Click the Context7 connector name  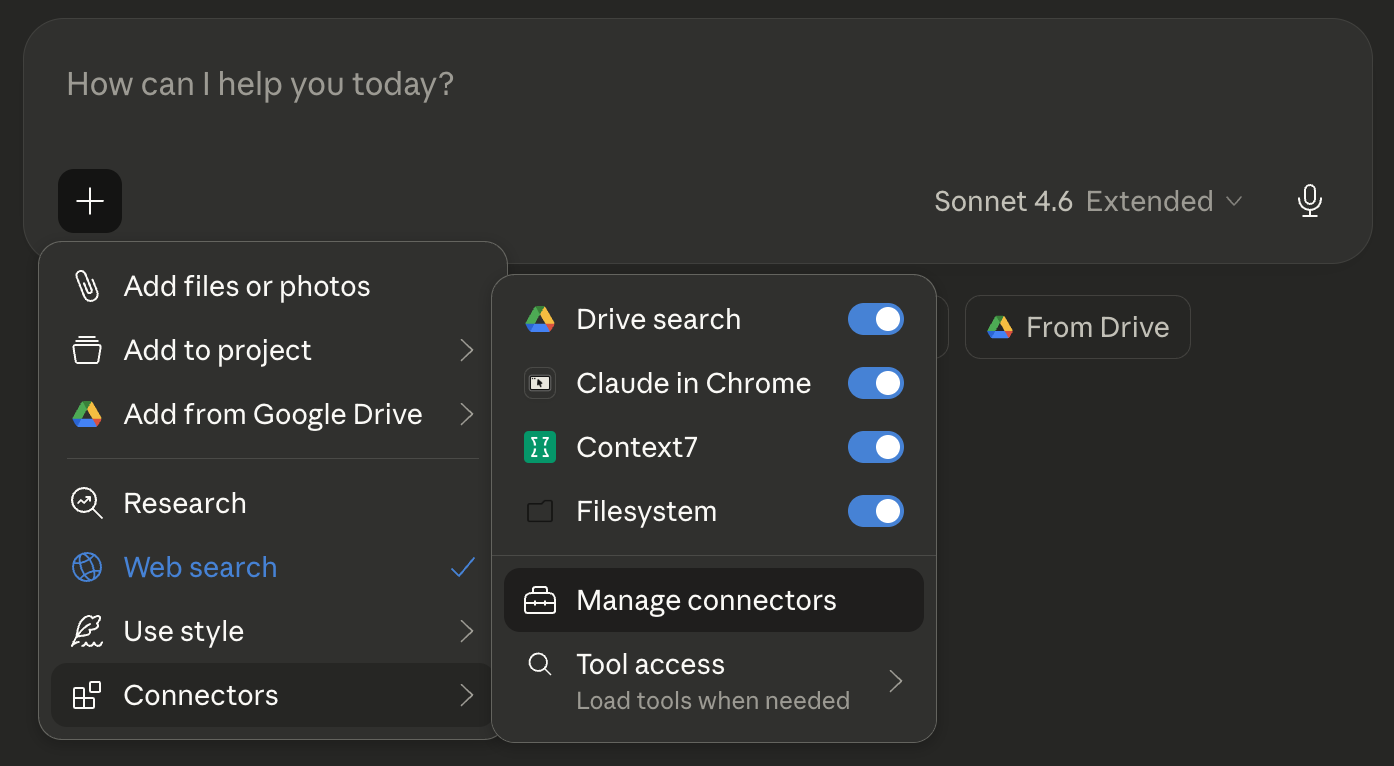tap(637, 447)
